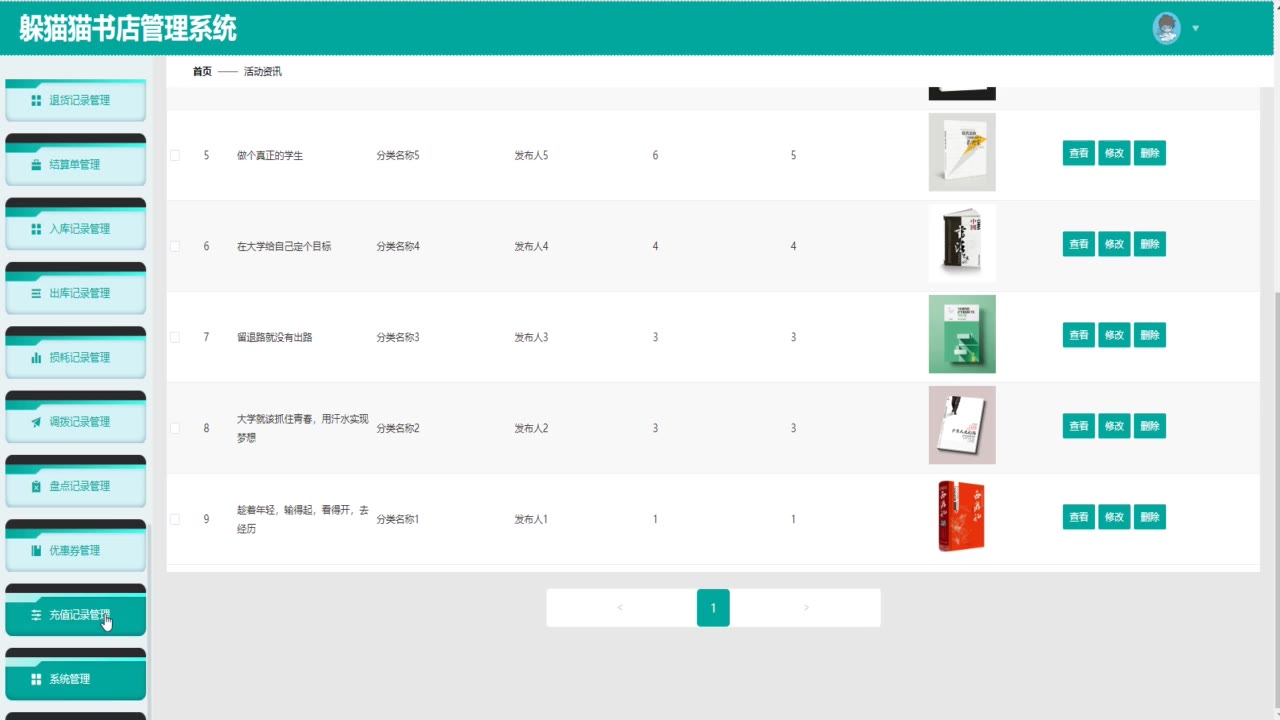
Task: Go to the next page with the right arrow
Action: pyautogui.click(x=806, y=608)
